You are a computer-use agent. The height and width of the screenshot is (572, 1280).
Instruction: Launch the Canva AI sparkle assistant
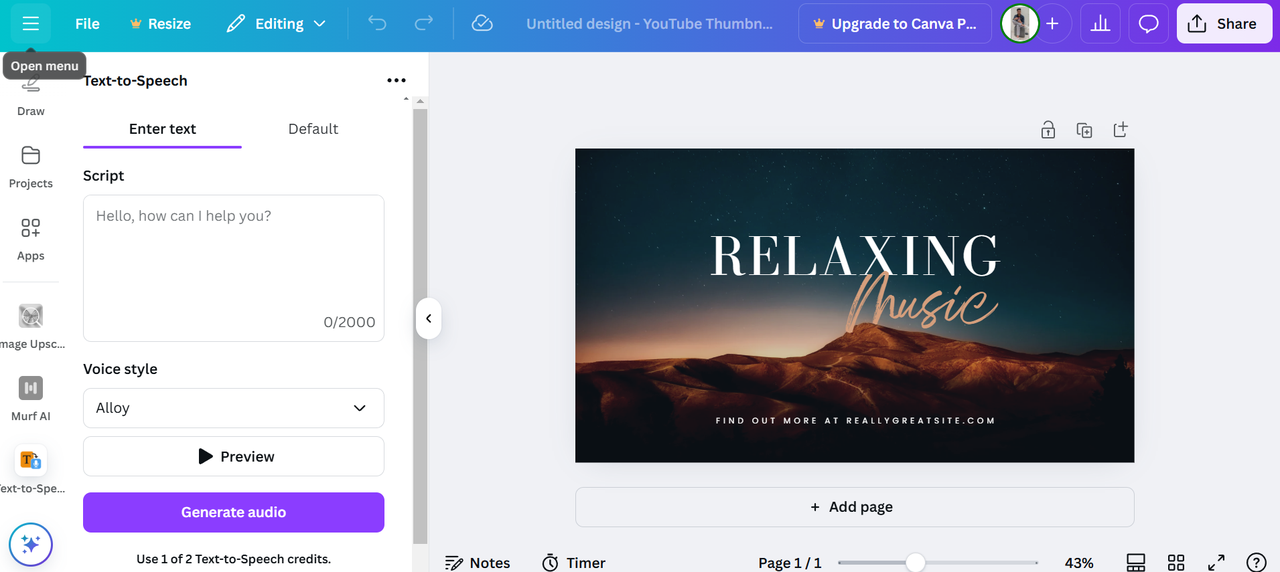(31, 544)
